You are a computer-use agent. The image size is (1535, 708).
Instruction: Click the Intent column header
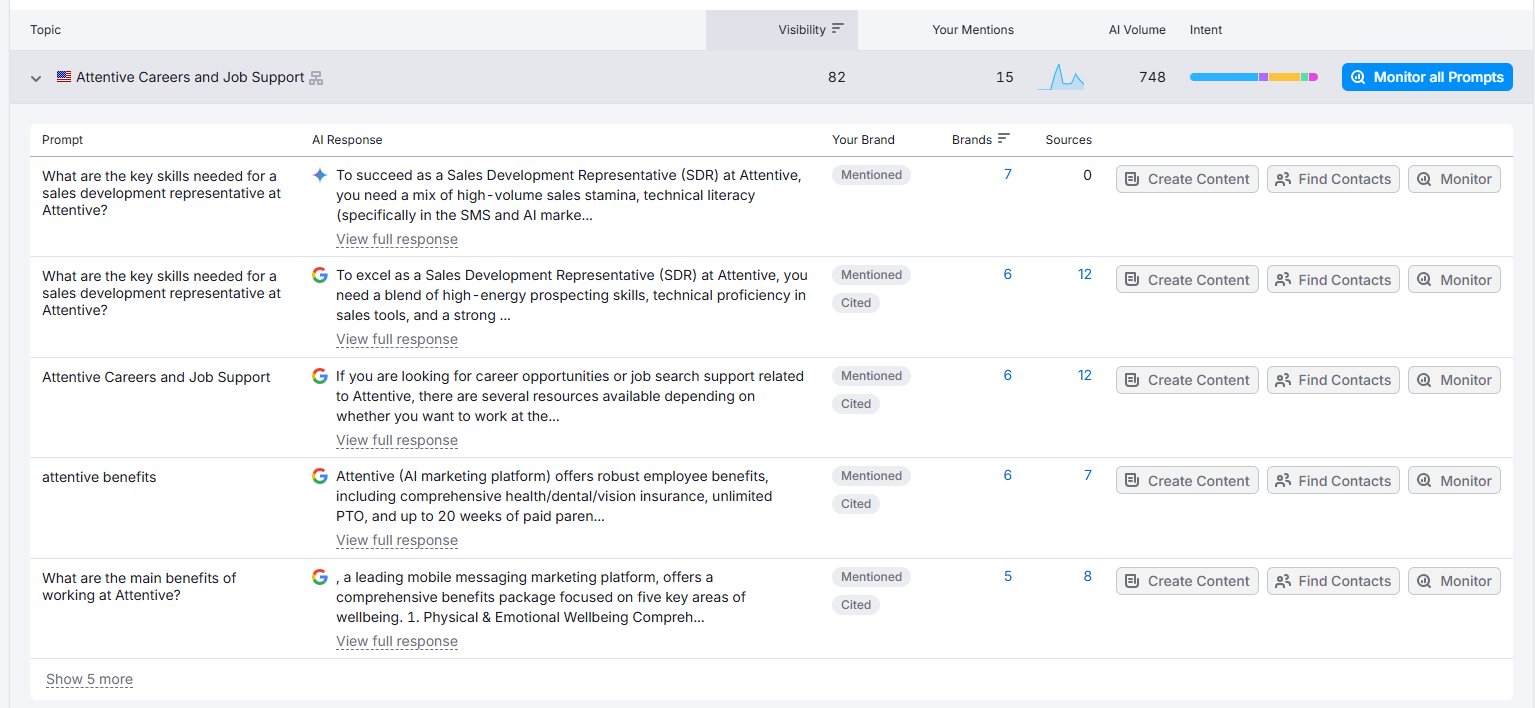pyautogui.click(x=1206, y=30)
